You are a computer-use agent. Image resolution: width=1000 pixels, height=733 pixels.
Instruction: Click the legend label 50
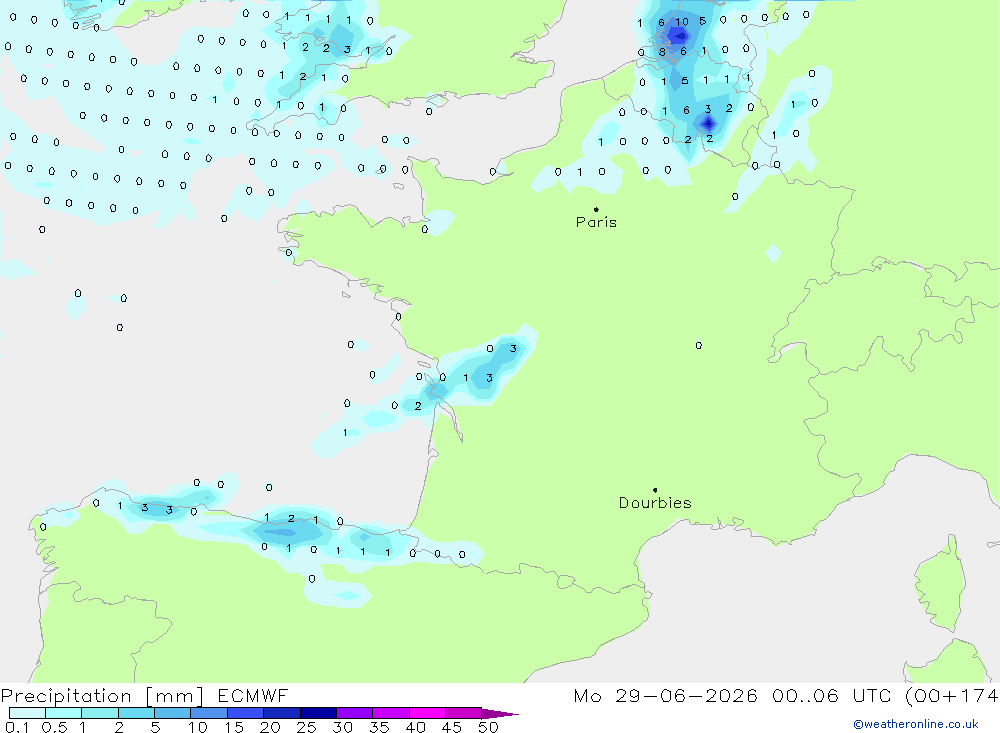488,727
